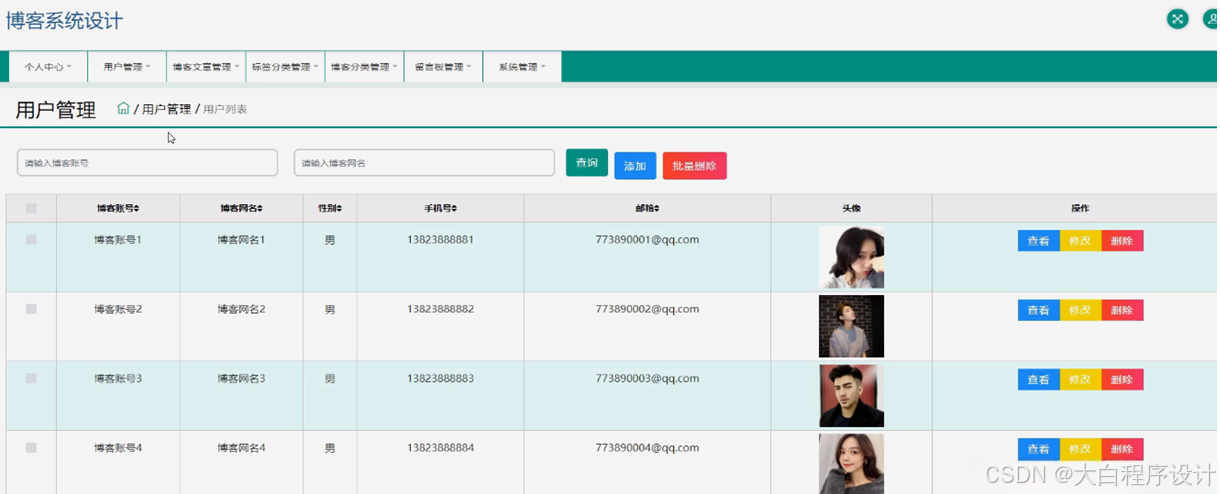
Task: Click the 用户列表 breadcrumb text
Action: [x=225, y=109]
